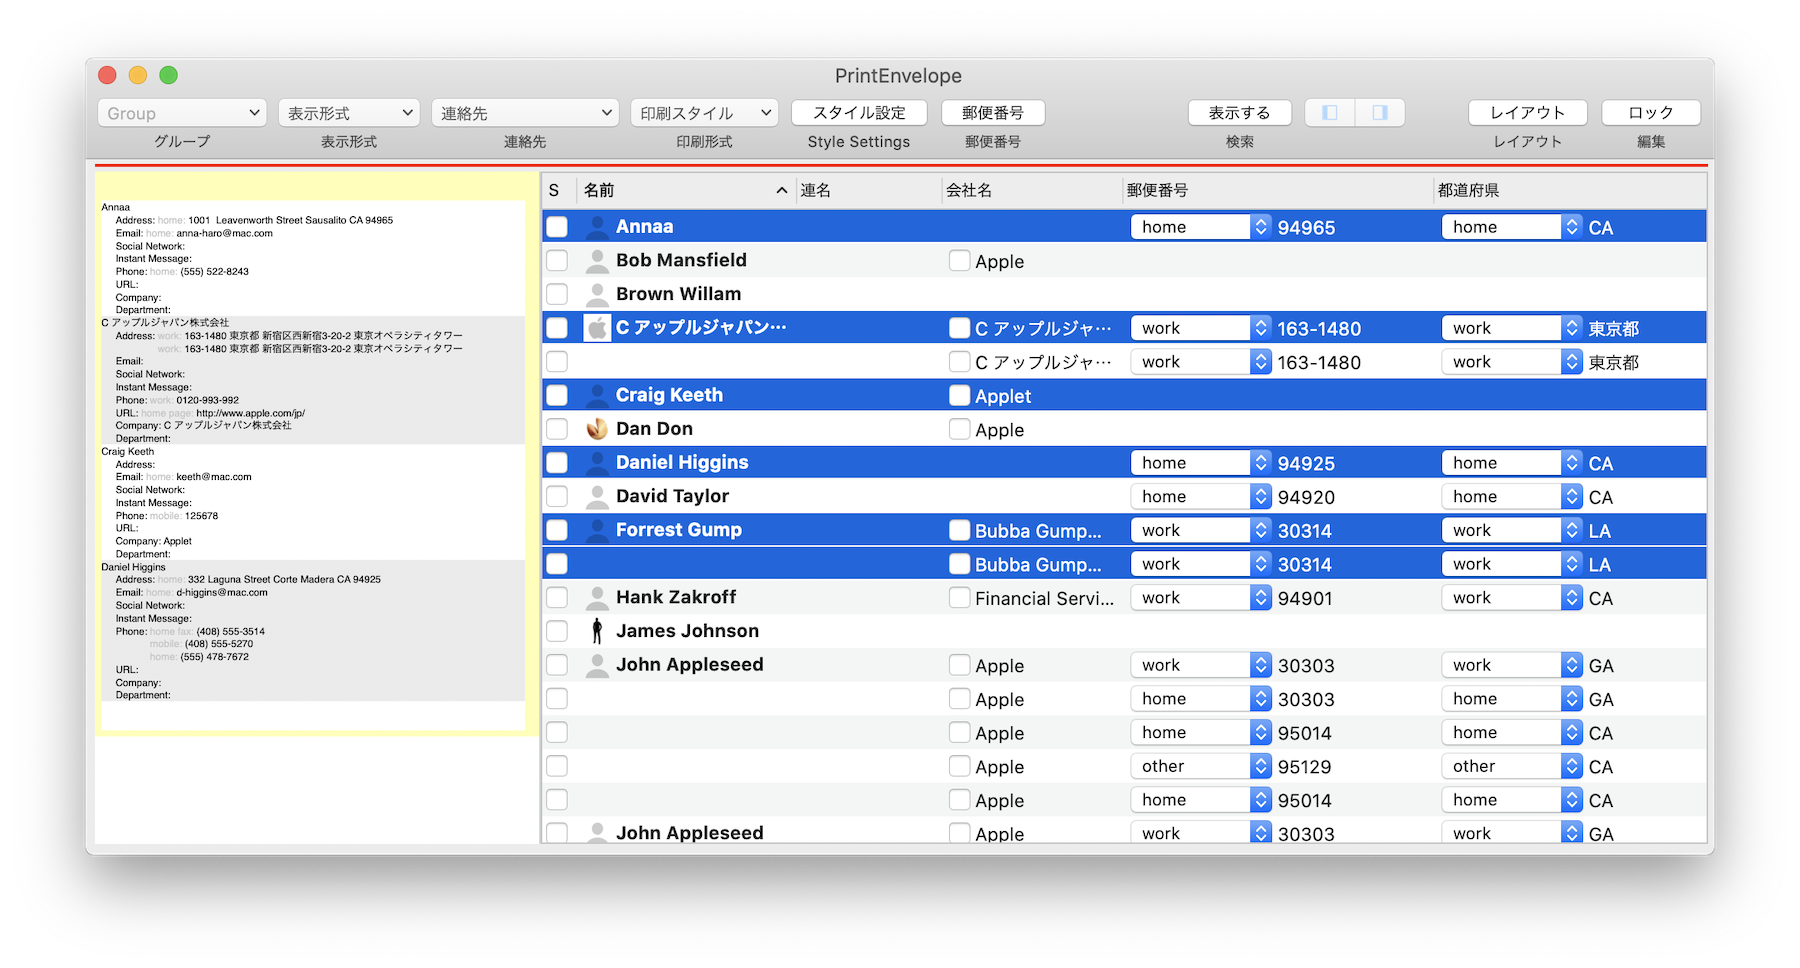Open the 表示形式 dropdown
The width and height of the screenshot is (1800, 968).
[348, 113]
